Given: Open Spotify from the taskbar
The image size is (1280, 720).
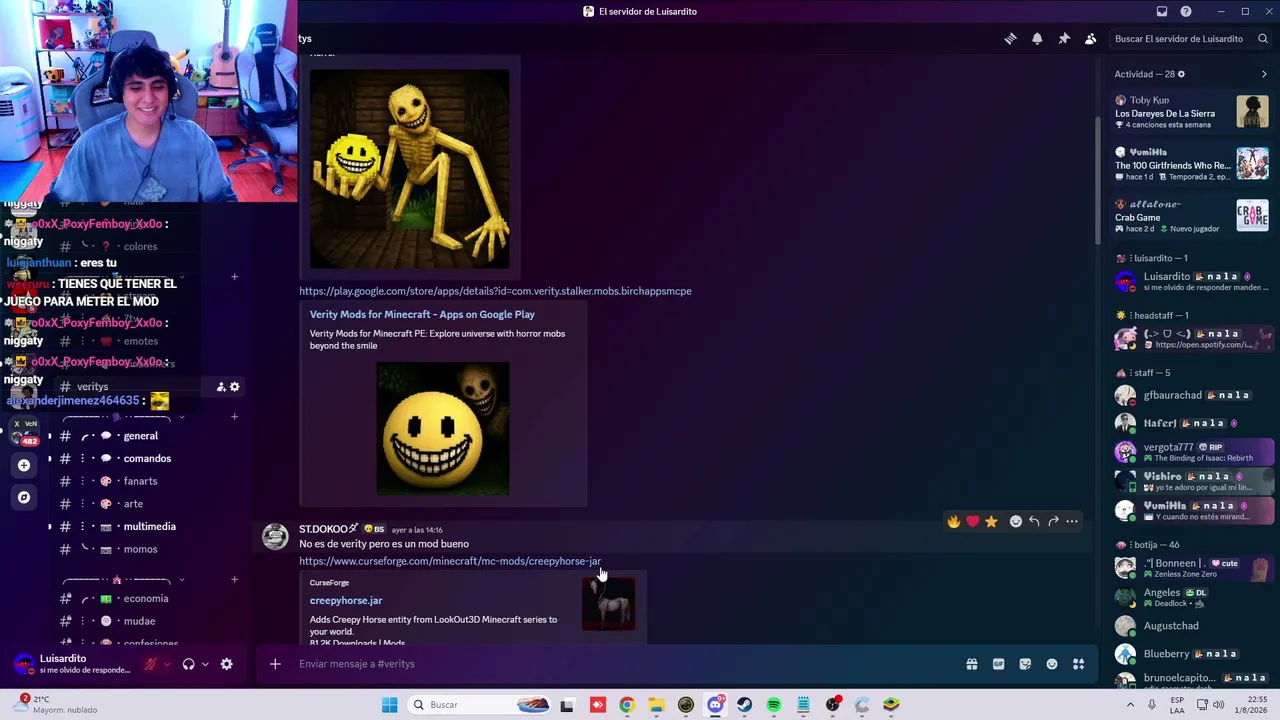Looking at the screenshot, I should coord(774,705).
